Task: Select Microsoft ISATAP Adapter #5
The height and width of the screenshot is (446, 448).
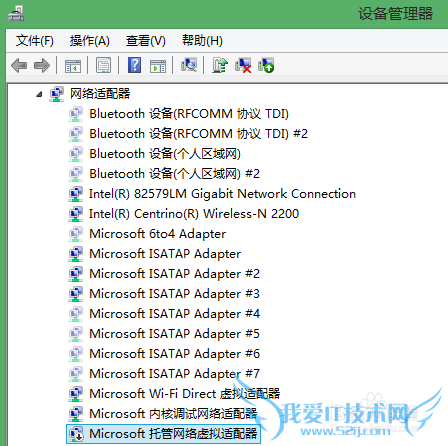Action: point(174,334)
